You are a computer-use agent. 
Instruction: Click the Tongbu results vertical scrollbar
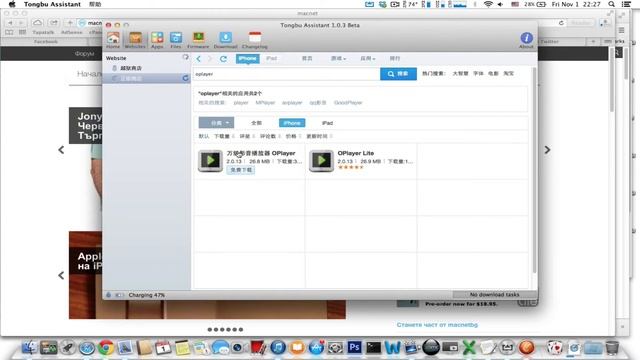coord(534,171)
